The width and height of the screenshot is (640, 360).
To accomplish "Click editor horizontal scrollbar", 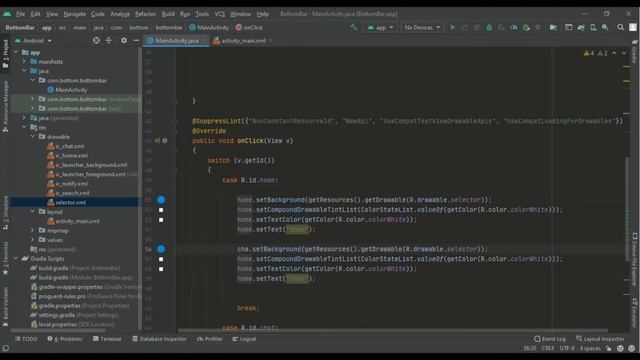I will click(x=392, y=331).
